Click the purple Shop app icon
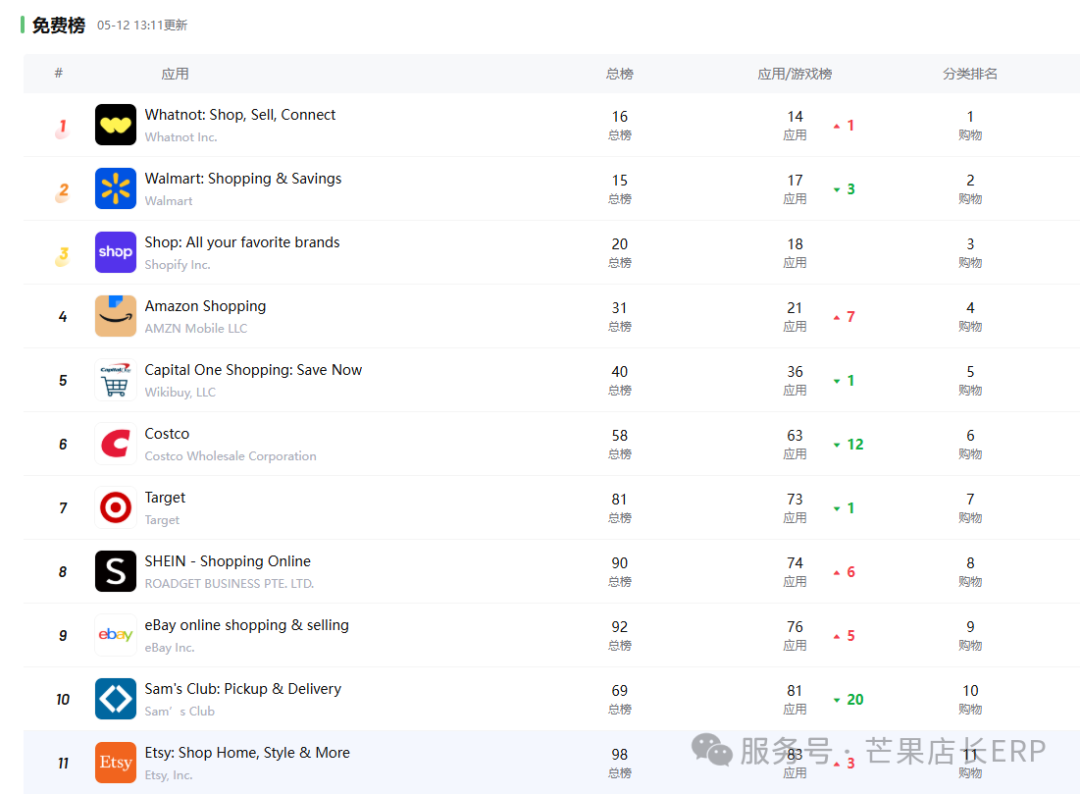 (x=115, y=252)
